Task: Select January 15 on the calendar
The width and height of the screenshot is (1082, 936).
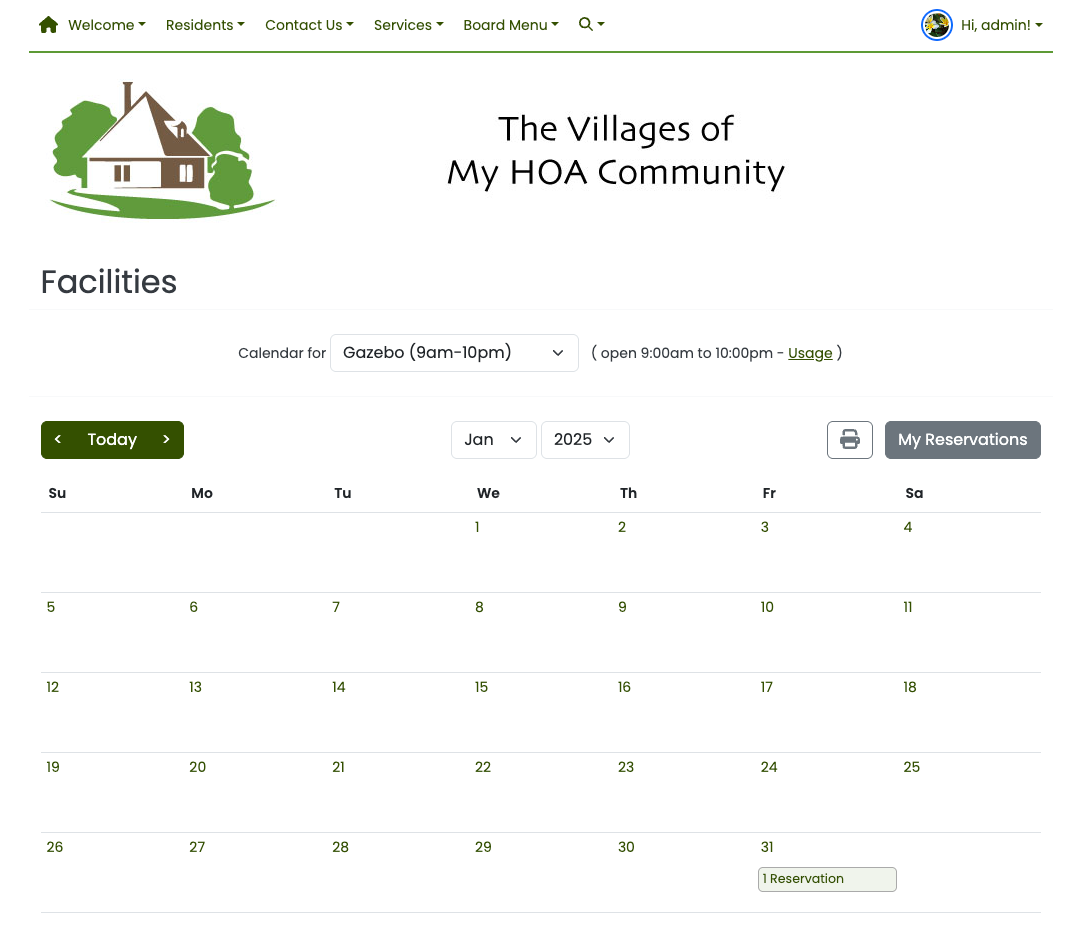Action: click(483, 687)
